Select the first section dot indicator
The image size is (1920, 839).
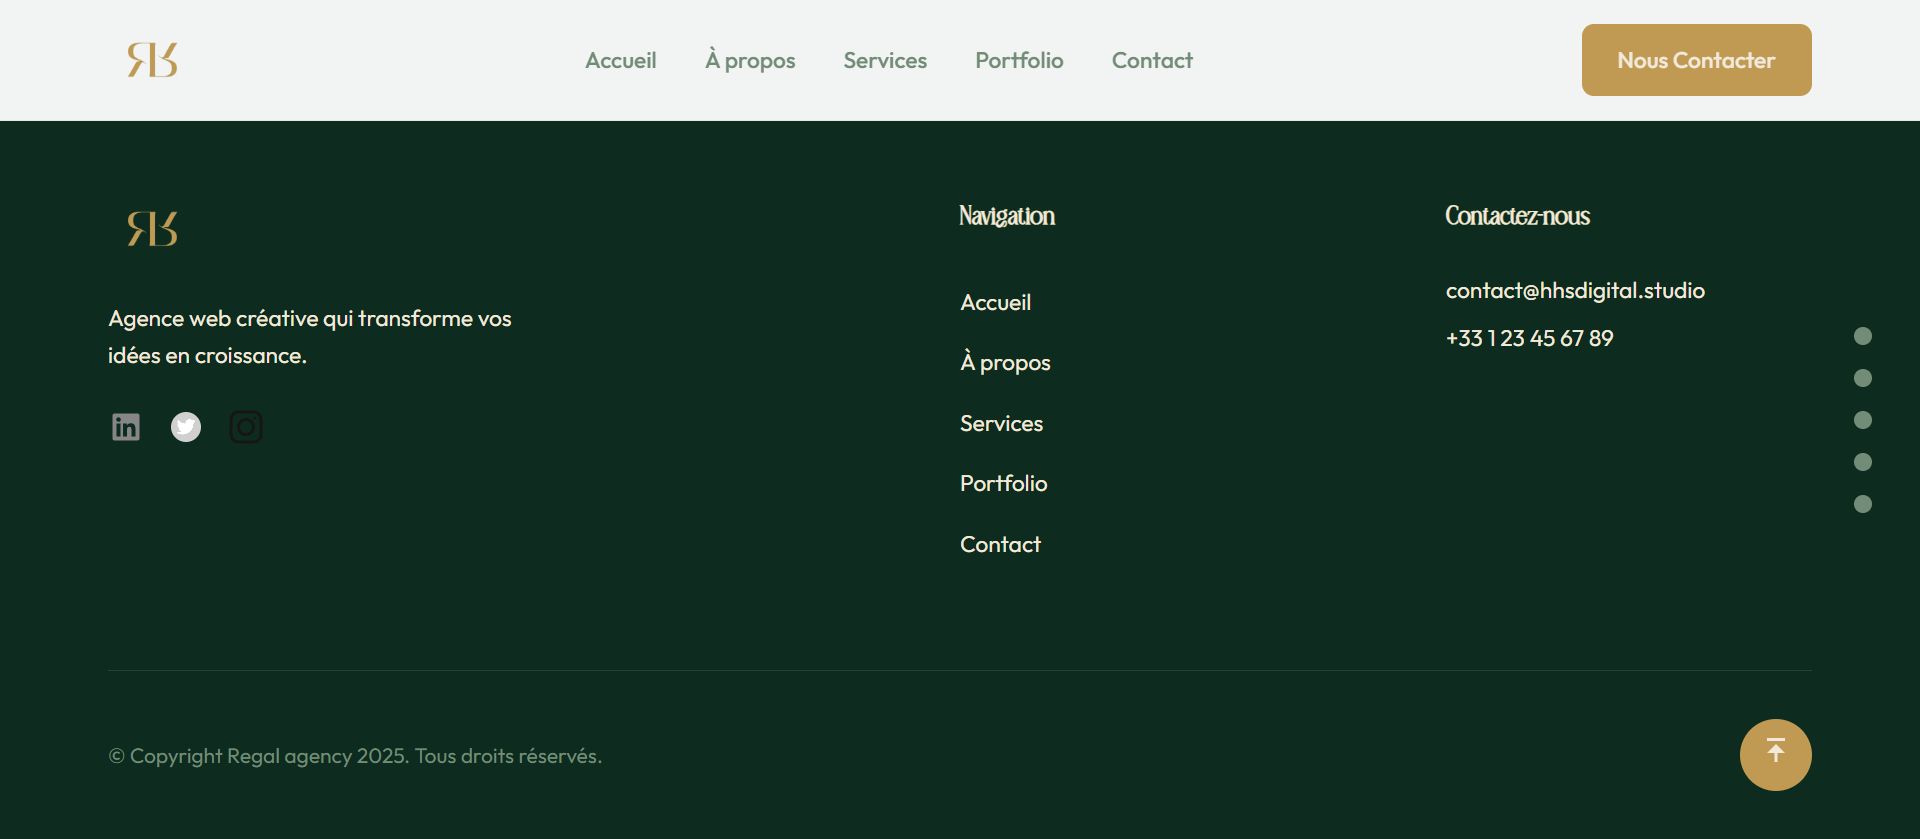(x=1862, y=336)
